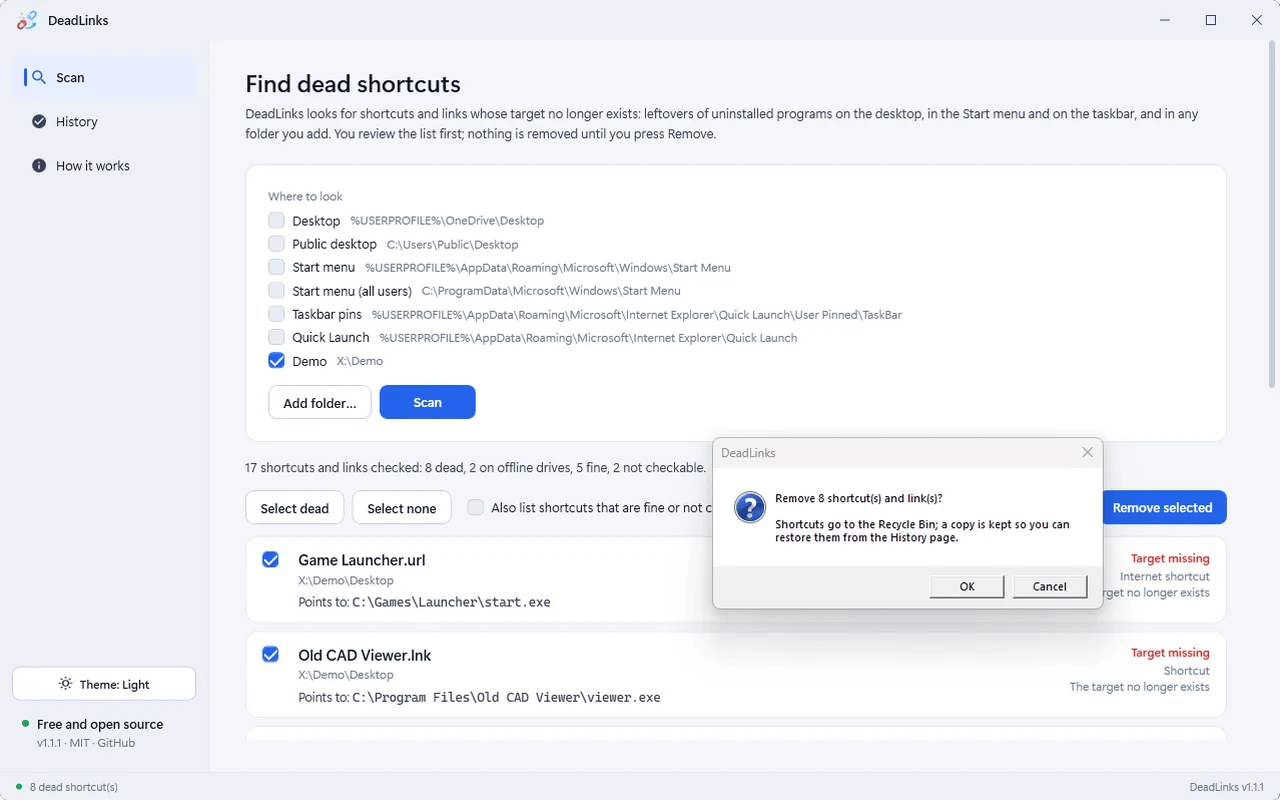Viewport: 1280px width, 800px height.
Task: Click the green dot beside Free and open source
Action: coord(25,723)
